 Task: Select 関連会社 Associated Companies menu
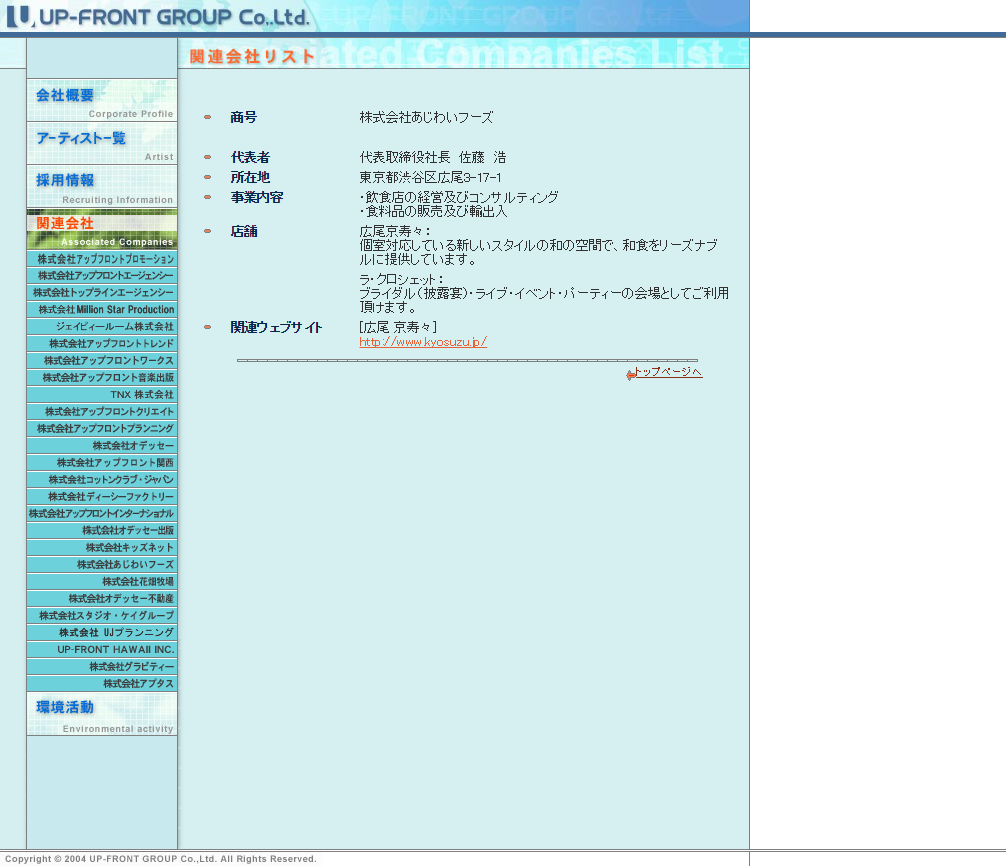(x=102, y=229)
